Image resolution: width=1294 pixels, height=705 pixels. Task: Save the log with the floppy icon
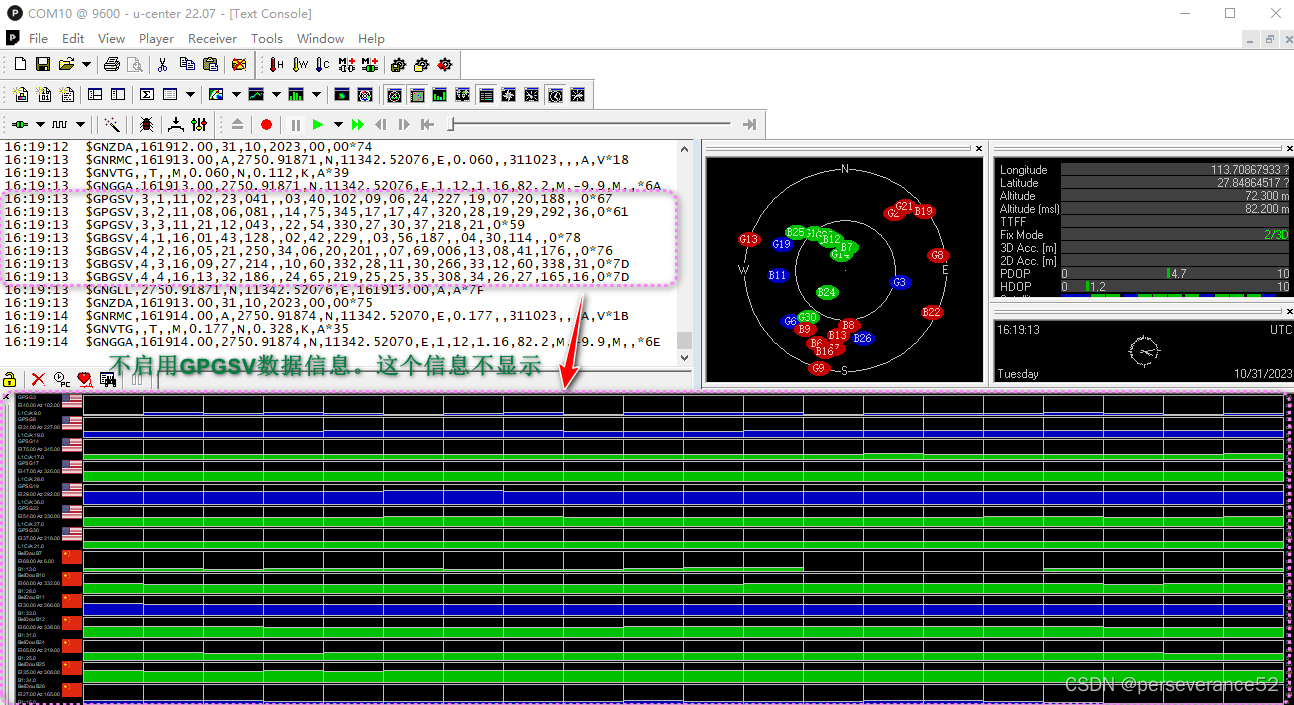[x=43, y=64]
